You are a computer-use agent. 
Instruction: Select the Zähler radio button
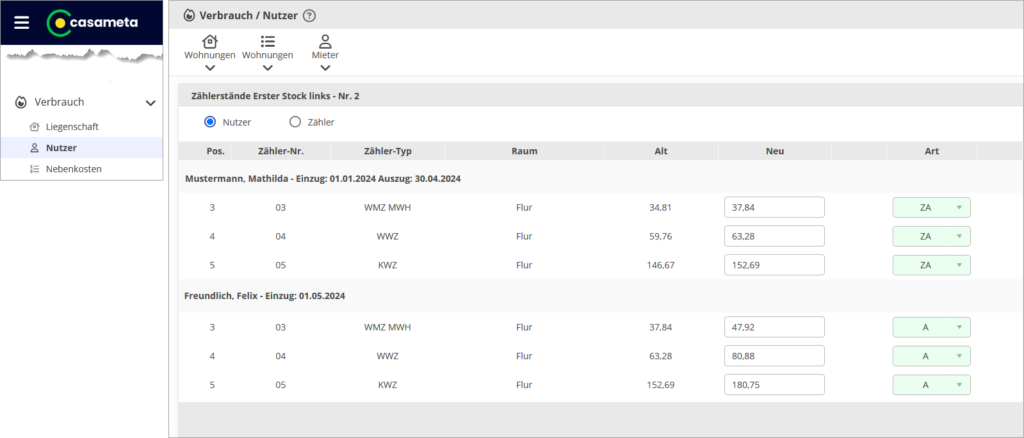(x=295, y=122)
